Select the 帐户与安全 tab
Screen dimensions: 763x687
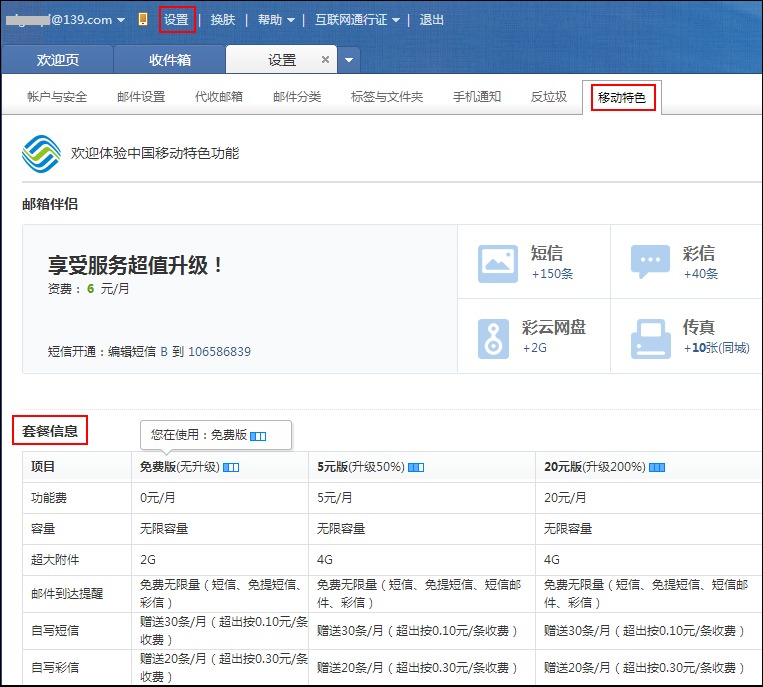pyautogui.click(x=57, y=97)
